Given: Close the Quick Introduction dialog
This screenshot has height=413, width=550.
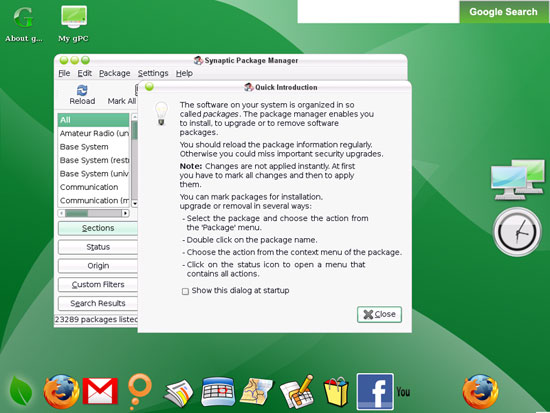Looking at the screenshot, I should pos(379,314).
